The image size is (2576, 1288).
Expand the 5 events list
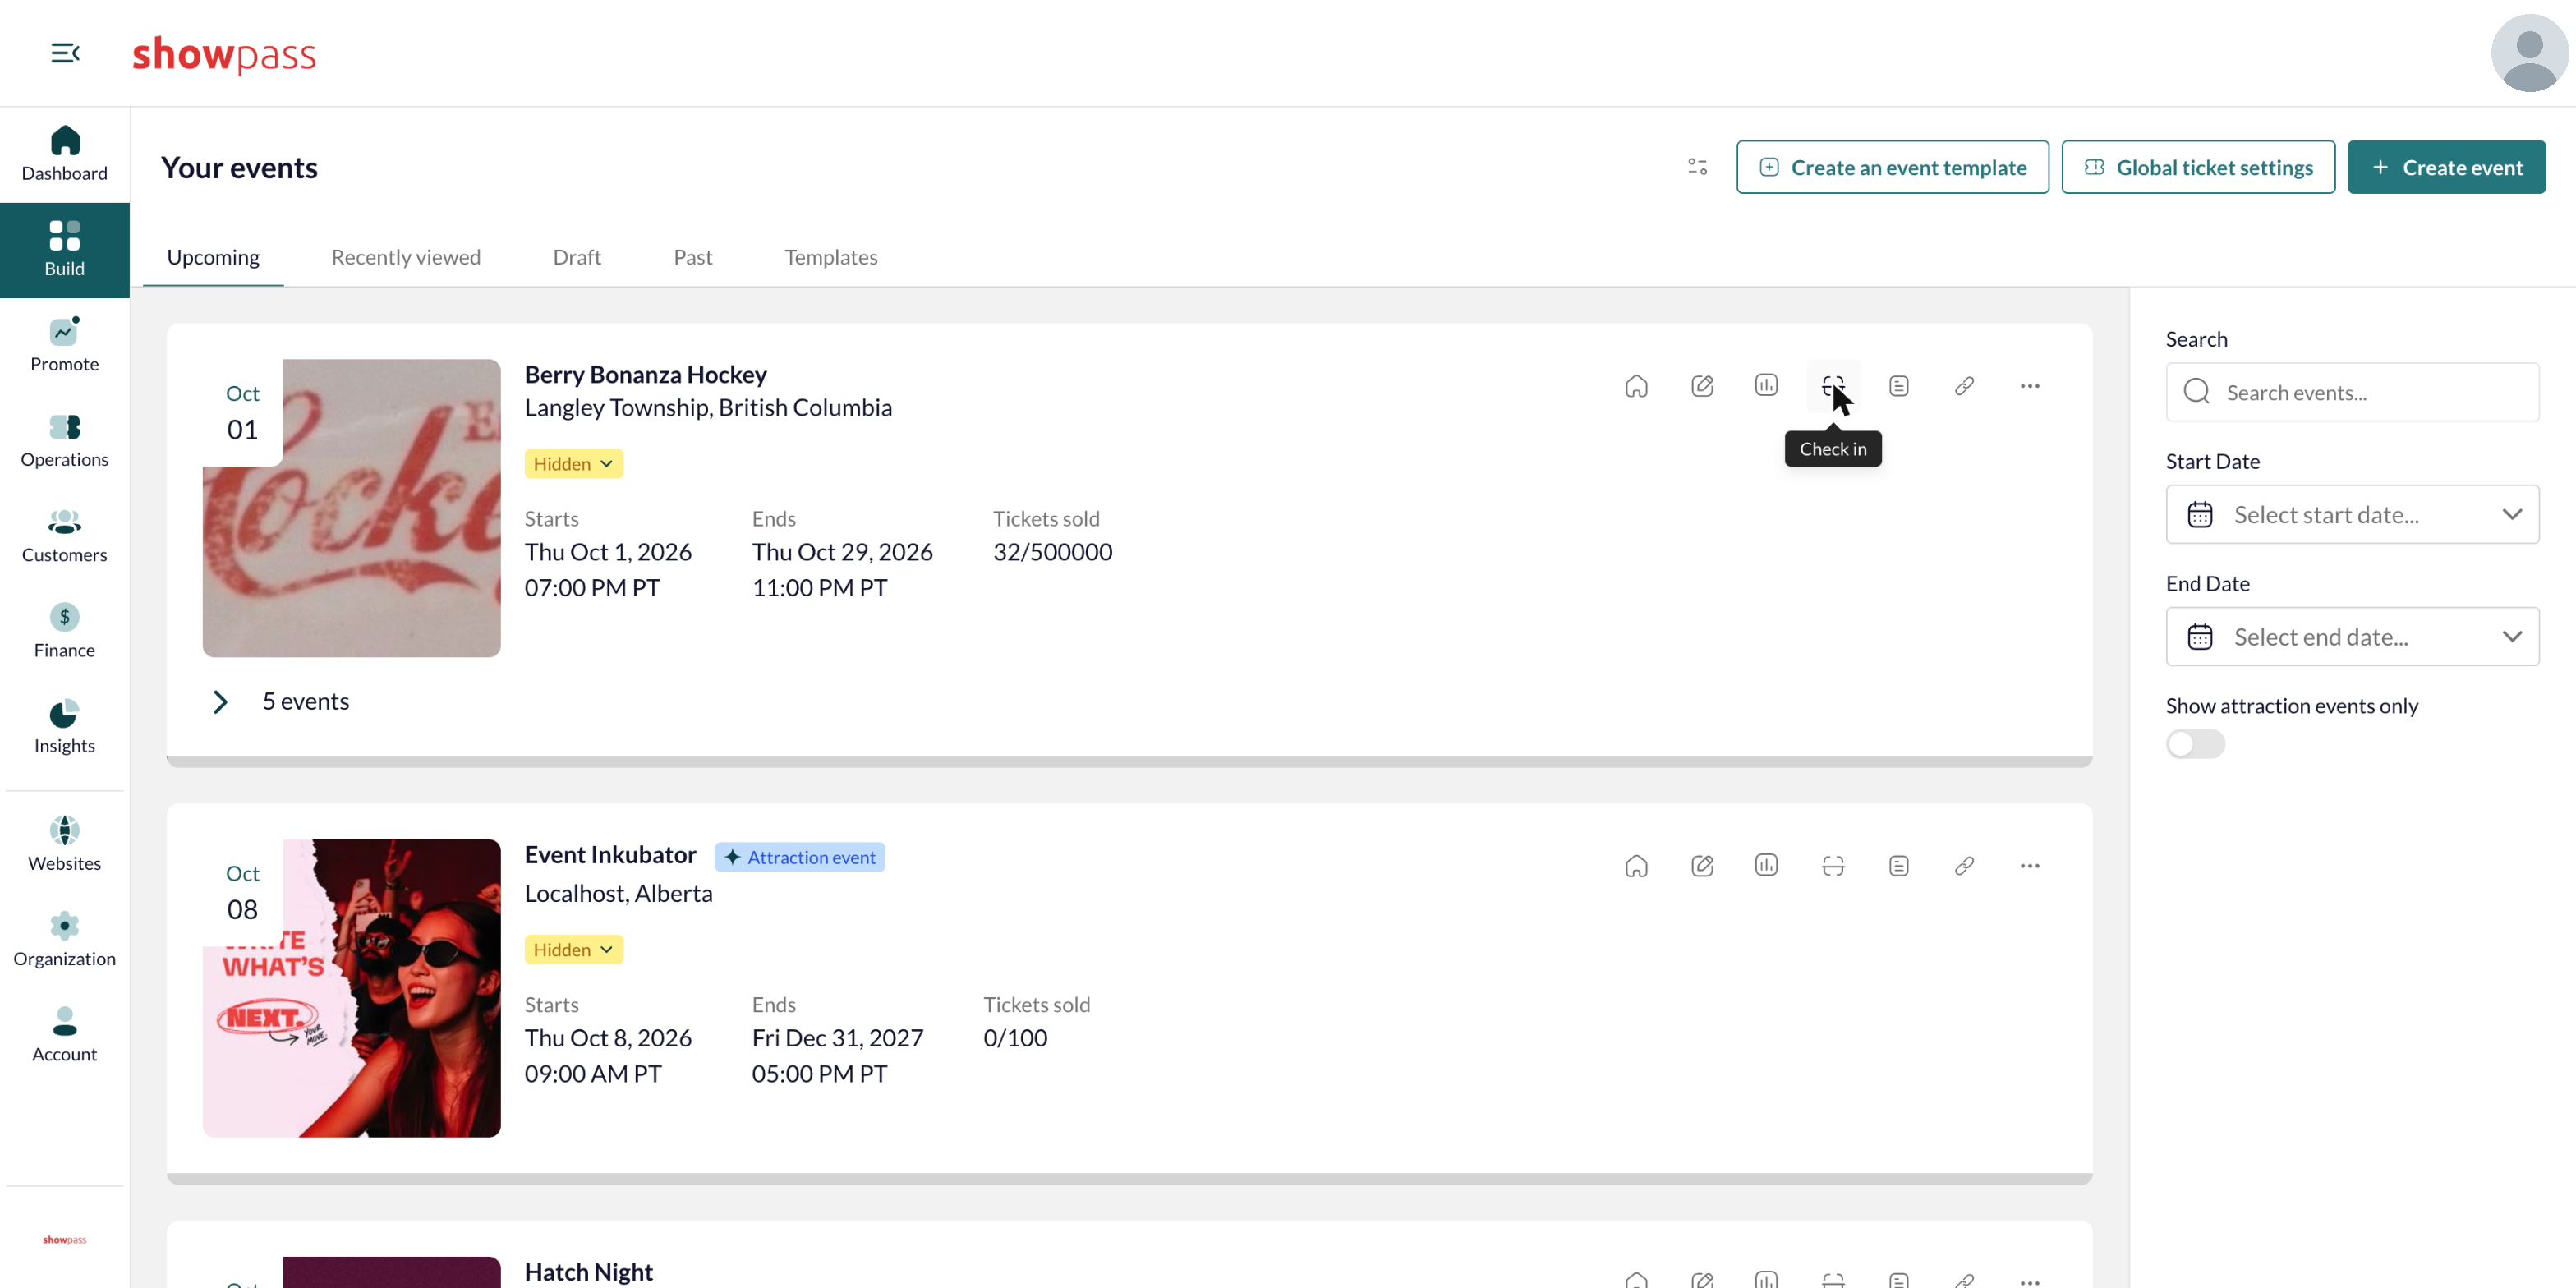[220, 702]
